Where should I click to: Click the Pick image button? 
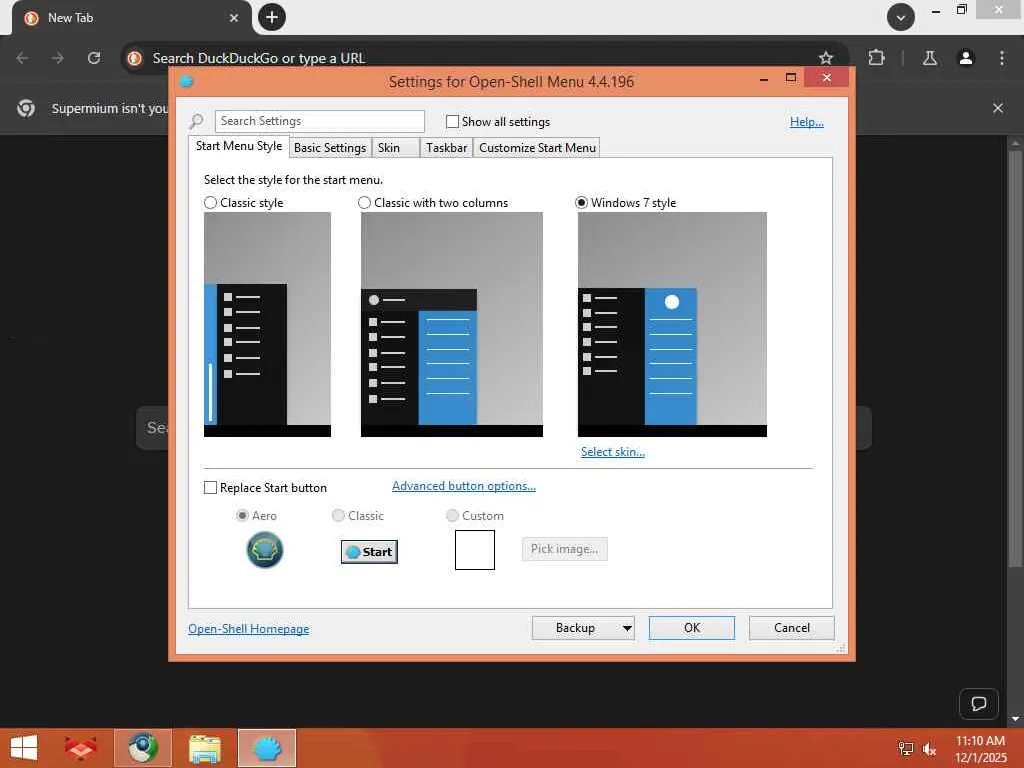(564, 549)
